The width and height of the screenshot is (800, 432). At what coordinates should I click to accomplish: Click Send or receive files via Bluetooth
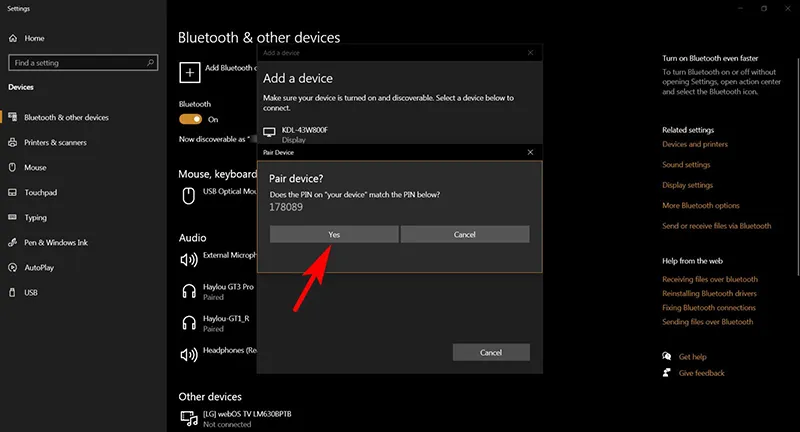(716, 226)
